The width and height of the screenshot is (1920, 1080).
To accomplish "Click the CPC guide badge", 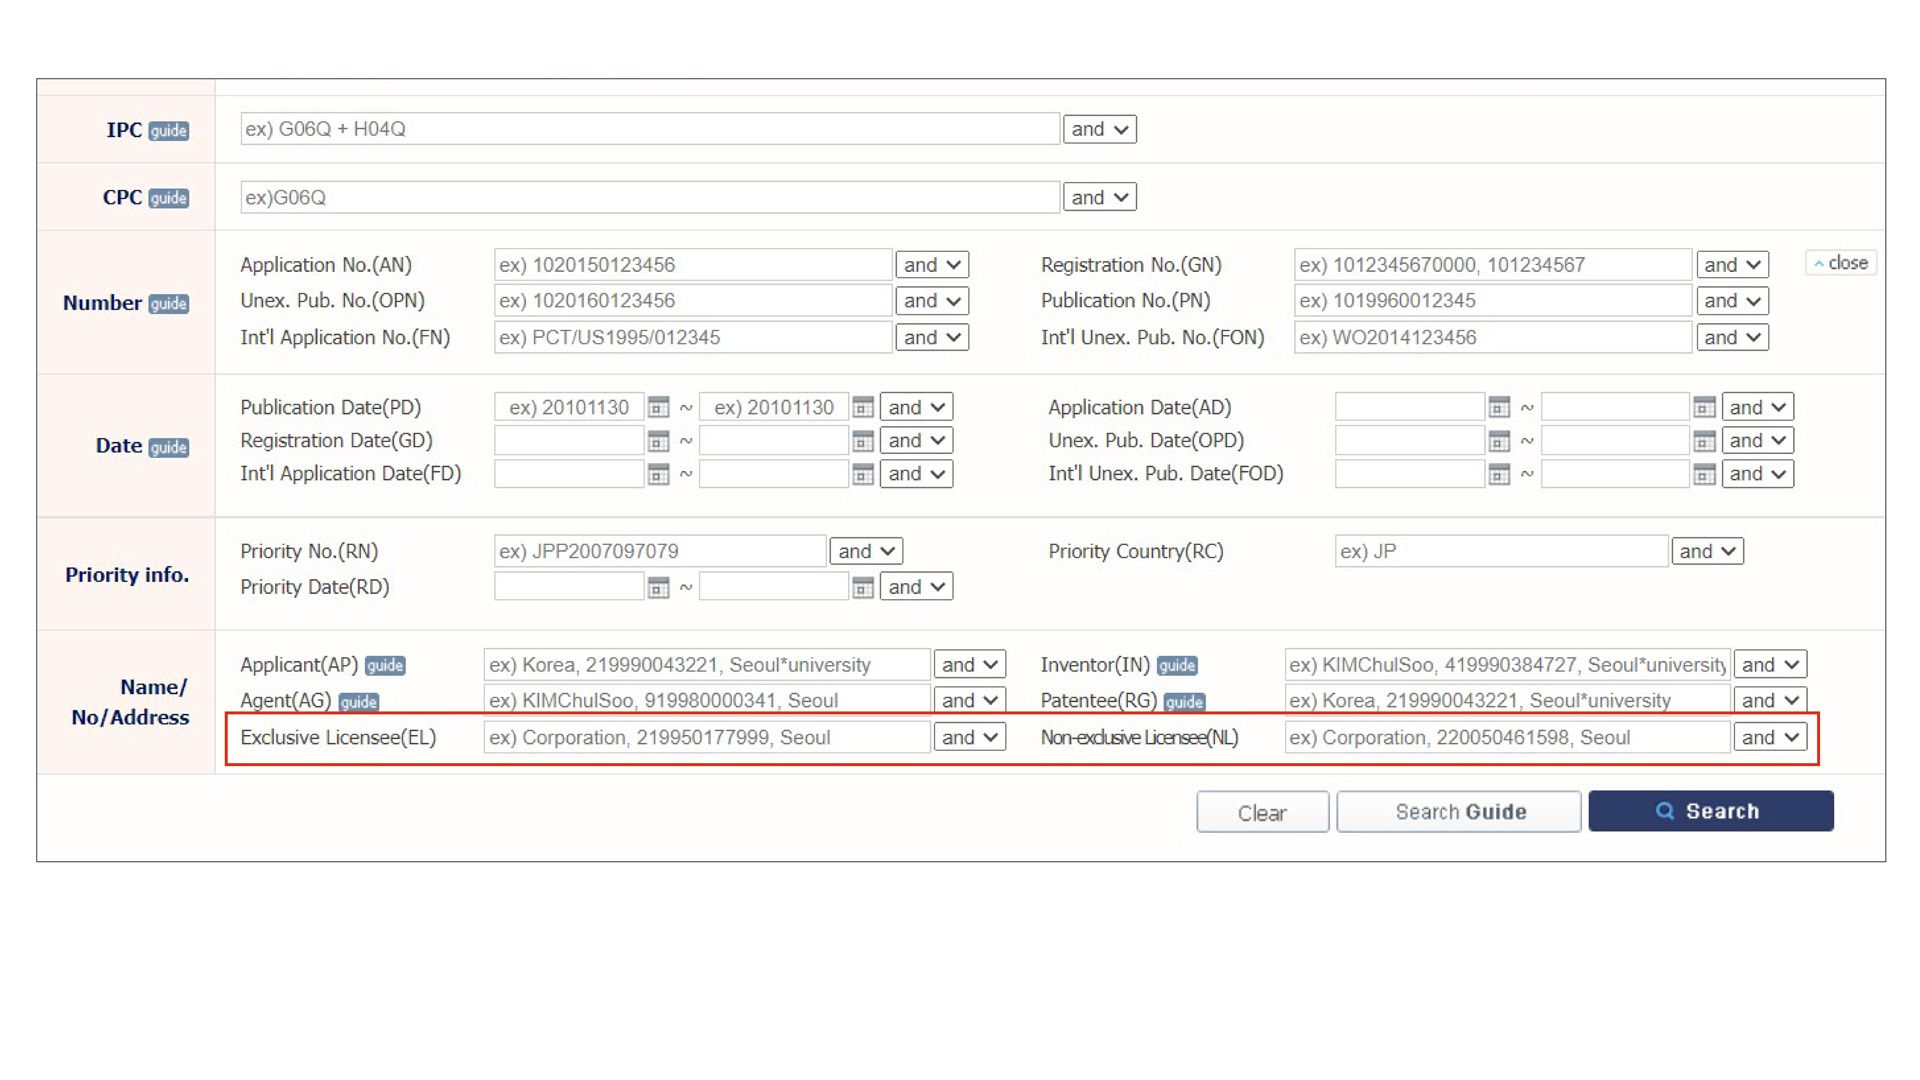I will pos(168,198).
